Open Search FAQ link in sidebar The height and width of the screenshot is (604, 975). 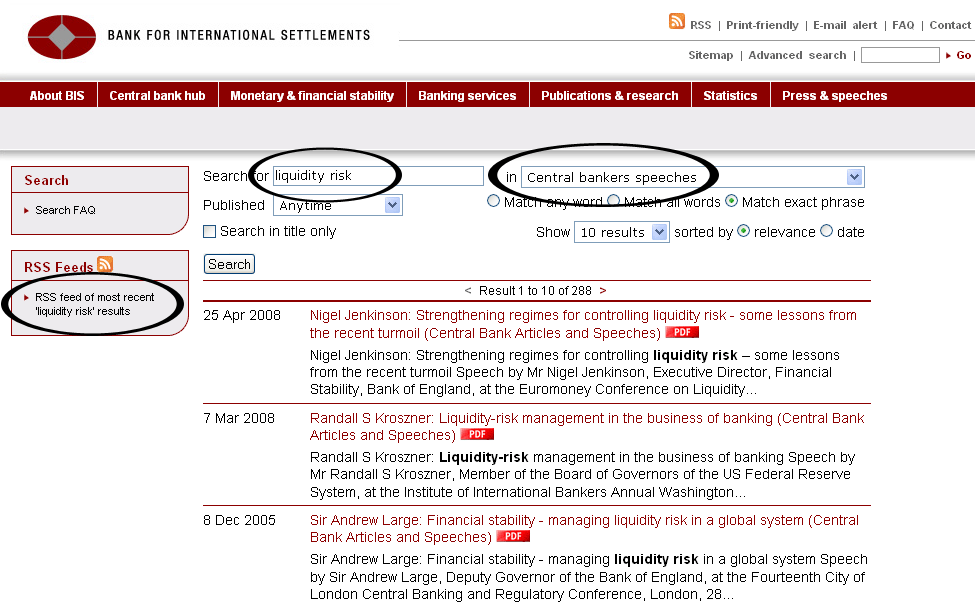(x=66, y=210)
